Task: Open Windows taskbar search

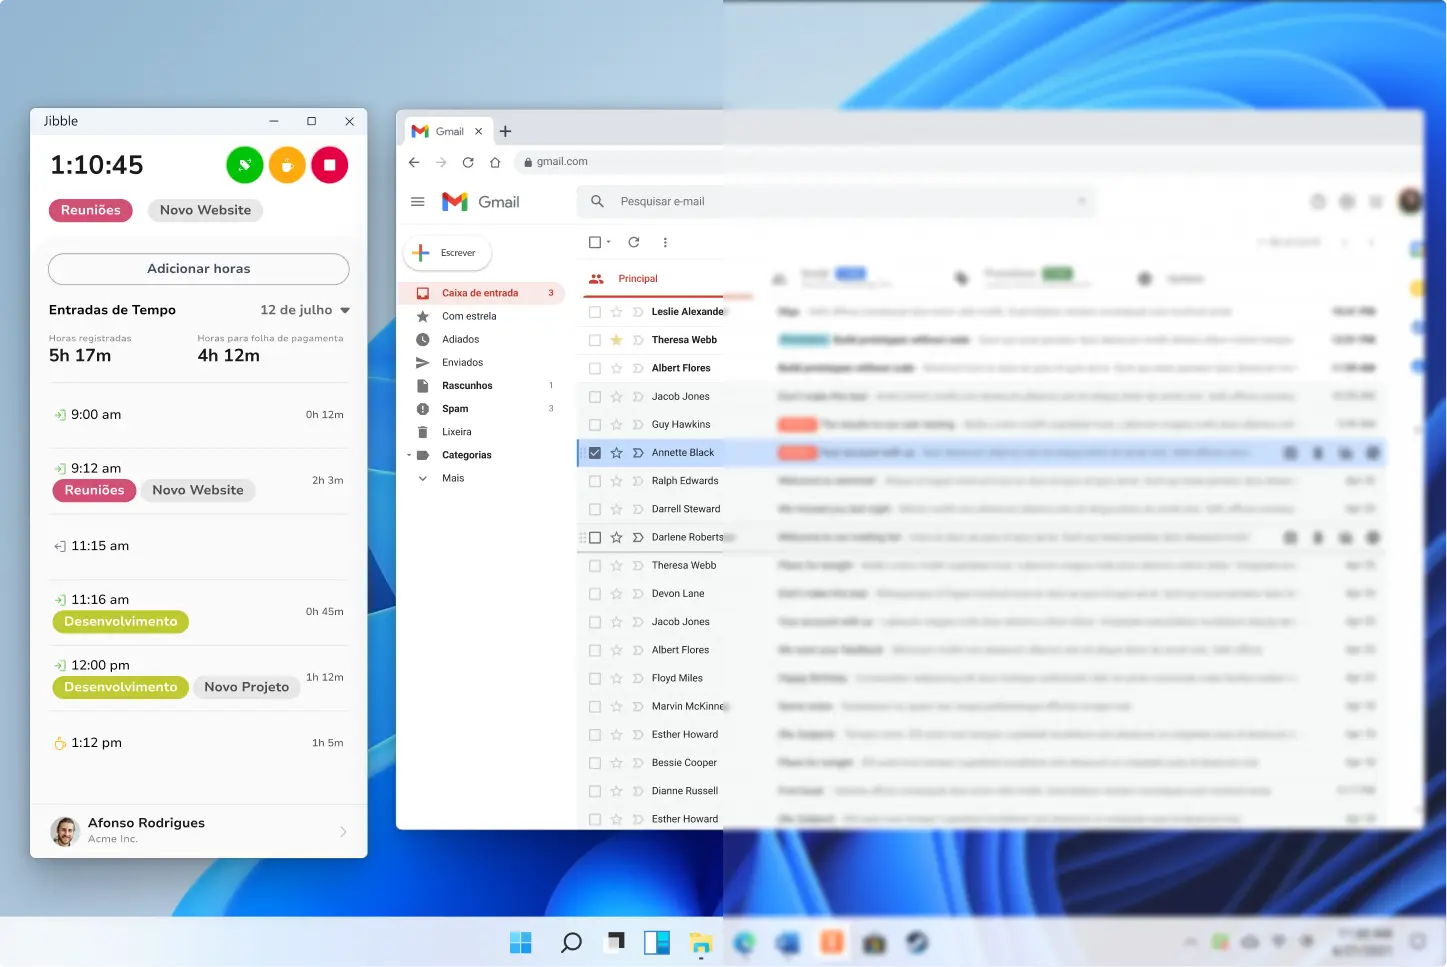Action: (571, 942)
